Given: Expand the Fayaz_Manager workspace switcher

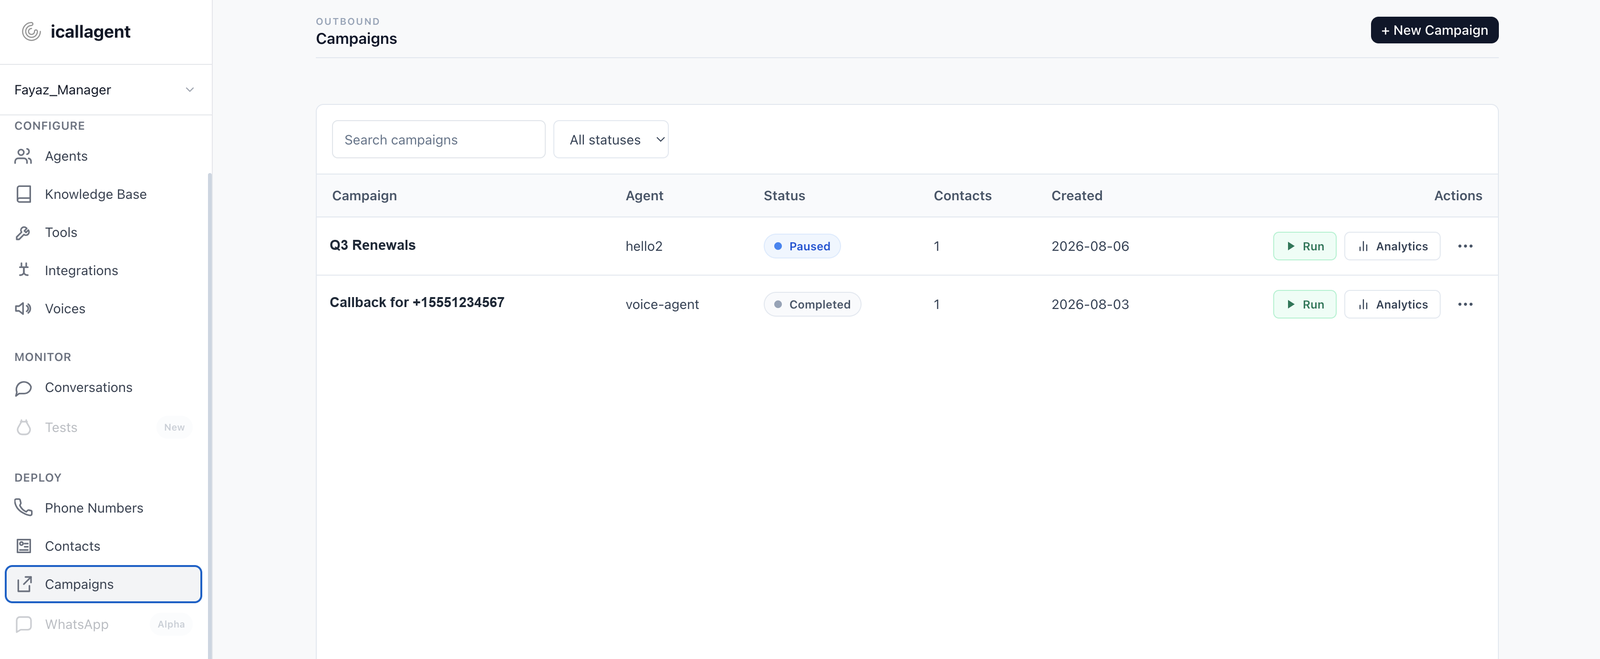Looking at the screenshot, I should (x=105, y=90).
